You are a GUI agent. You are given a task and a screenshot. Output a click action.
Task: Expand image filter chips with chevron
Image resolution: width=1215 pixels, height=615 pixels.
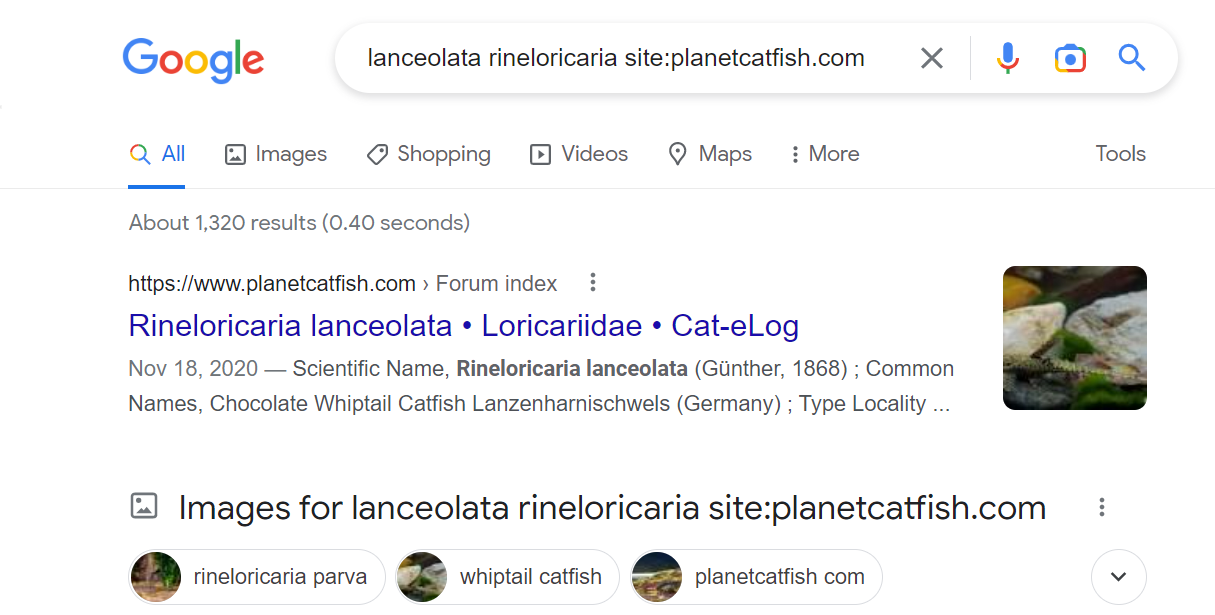click(1119, 577)
